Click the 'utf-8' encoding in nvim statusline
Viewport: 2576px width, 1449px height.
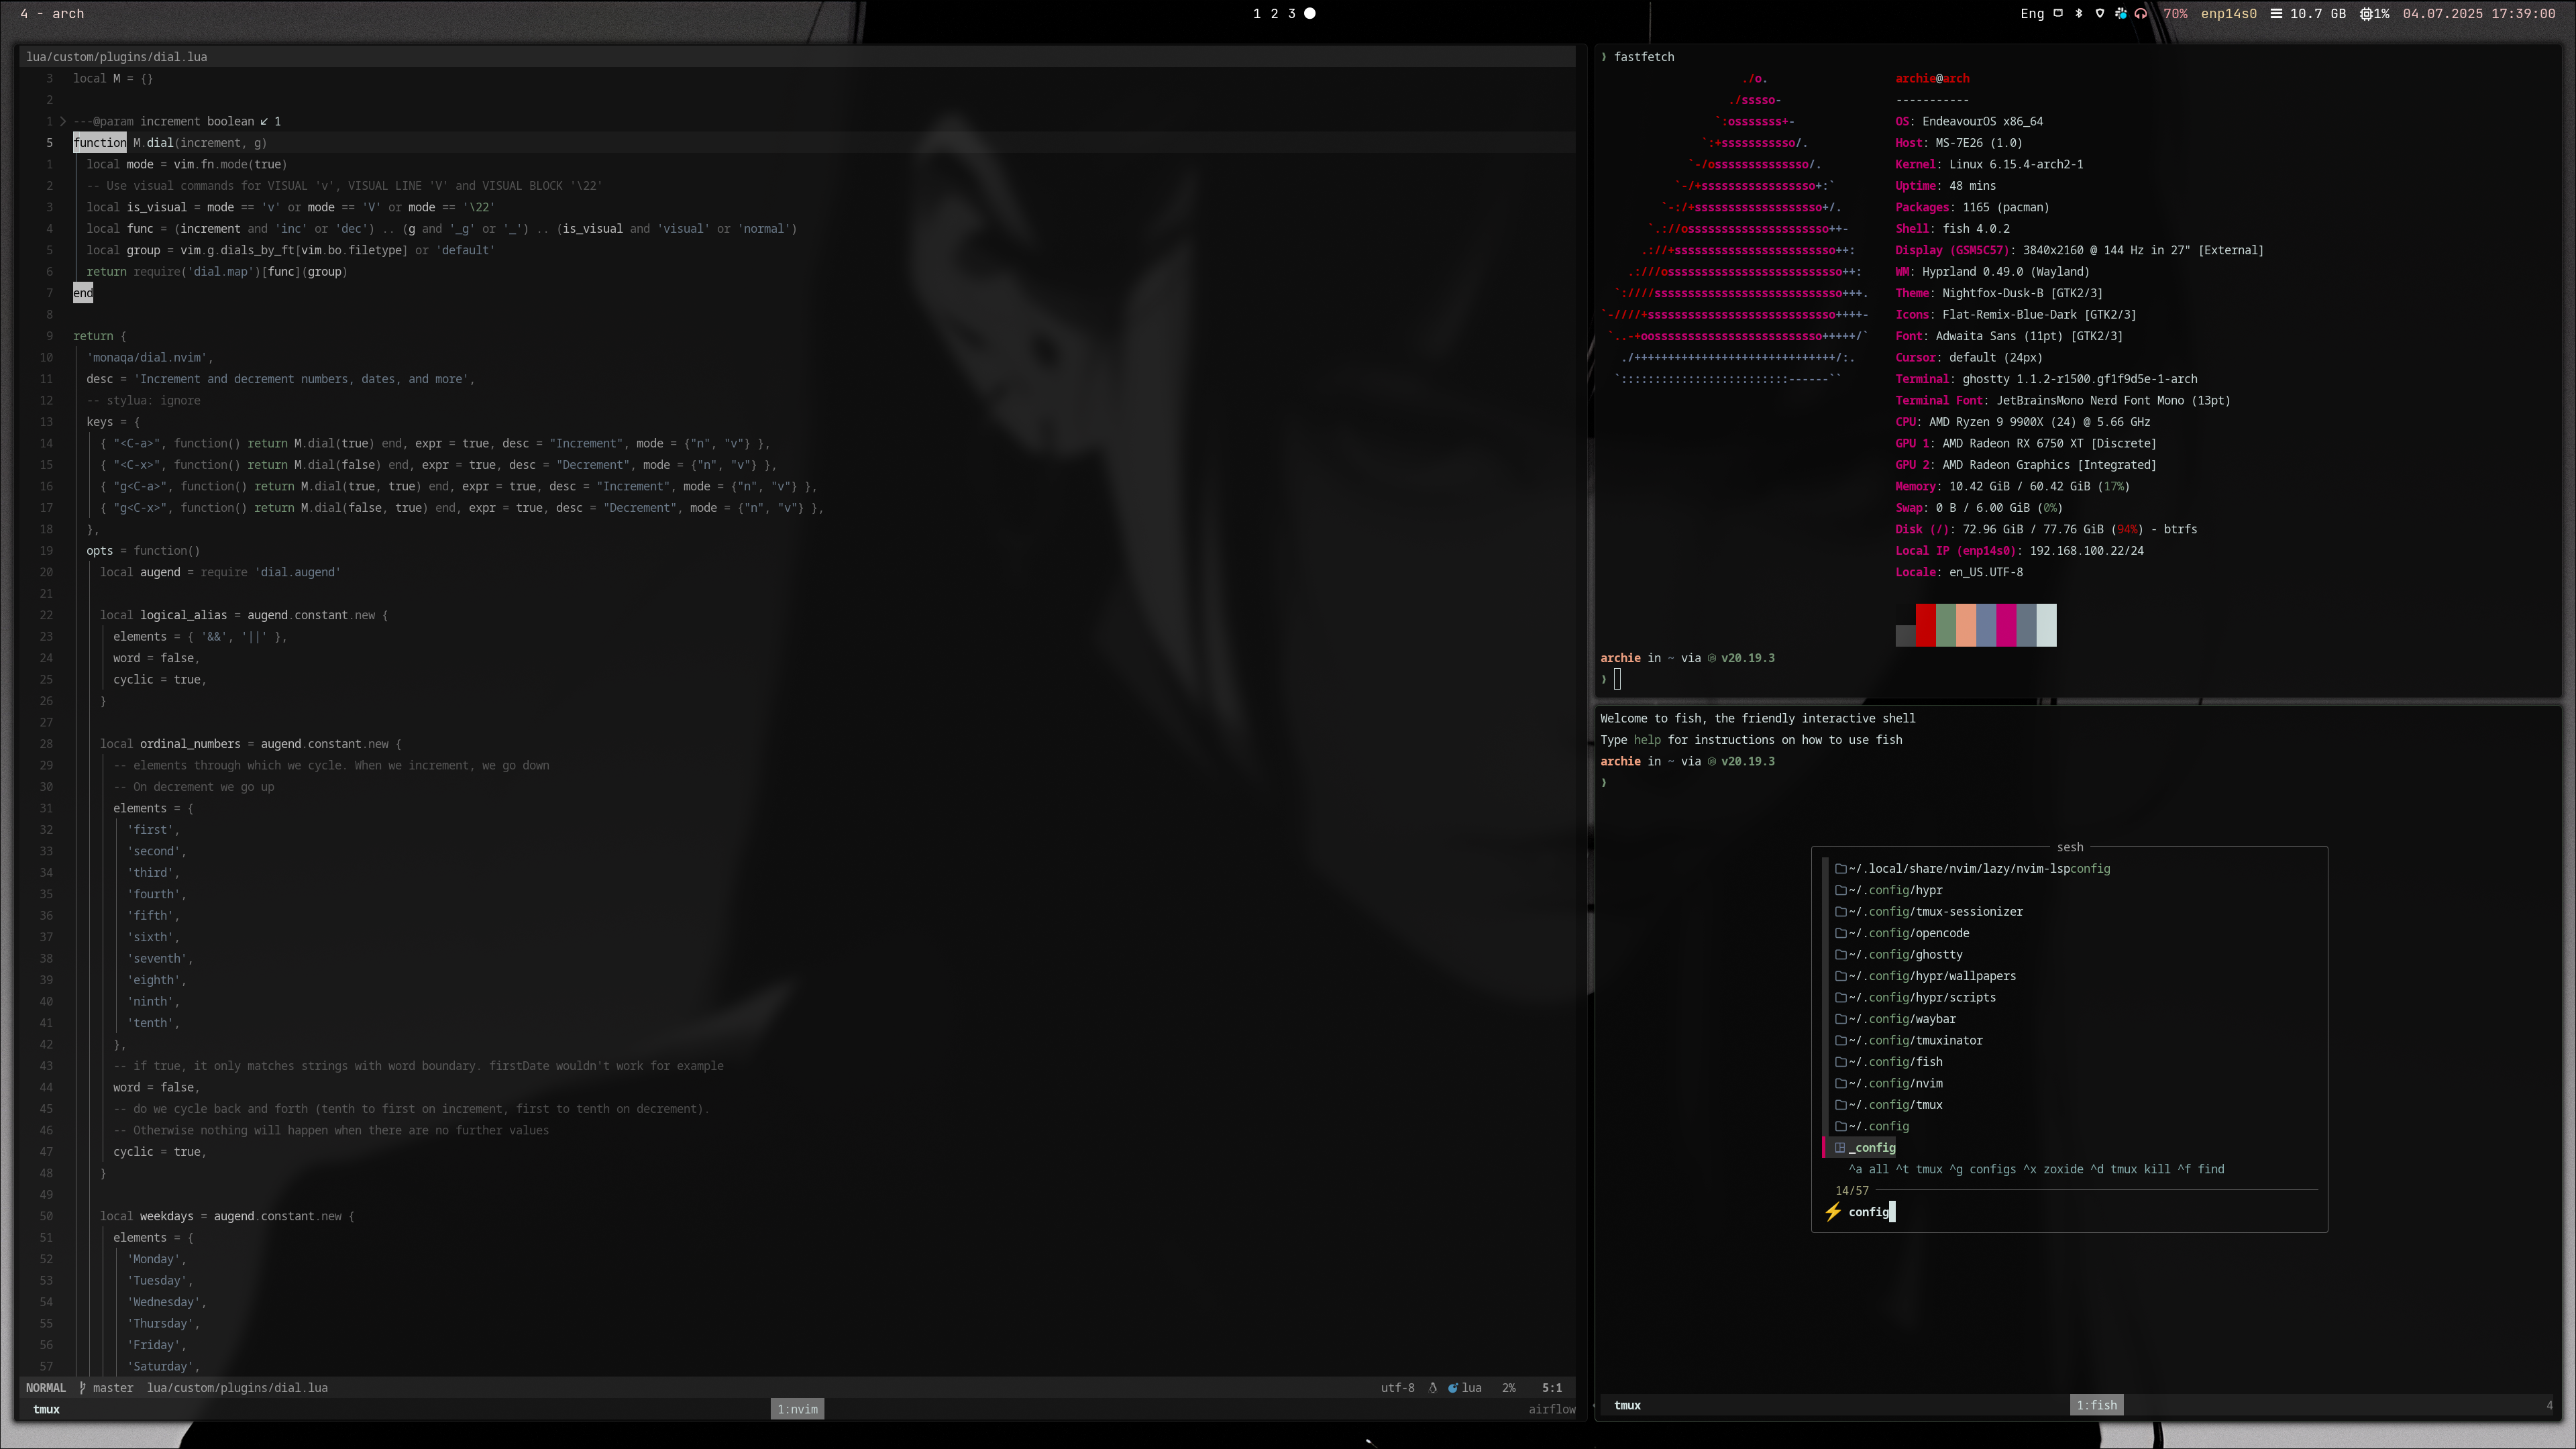coord(1397,1387)
